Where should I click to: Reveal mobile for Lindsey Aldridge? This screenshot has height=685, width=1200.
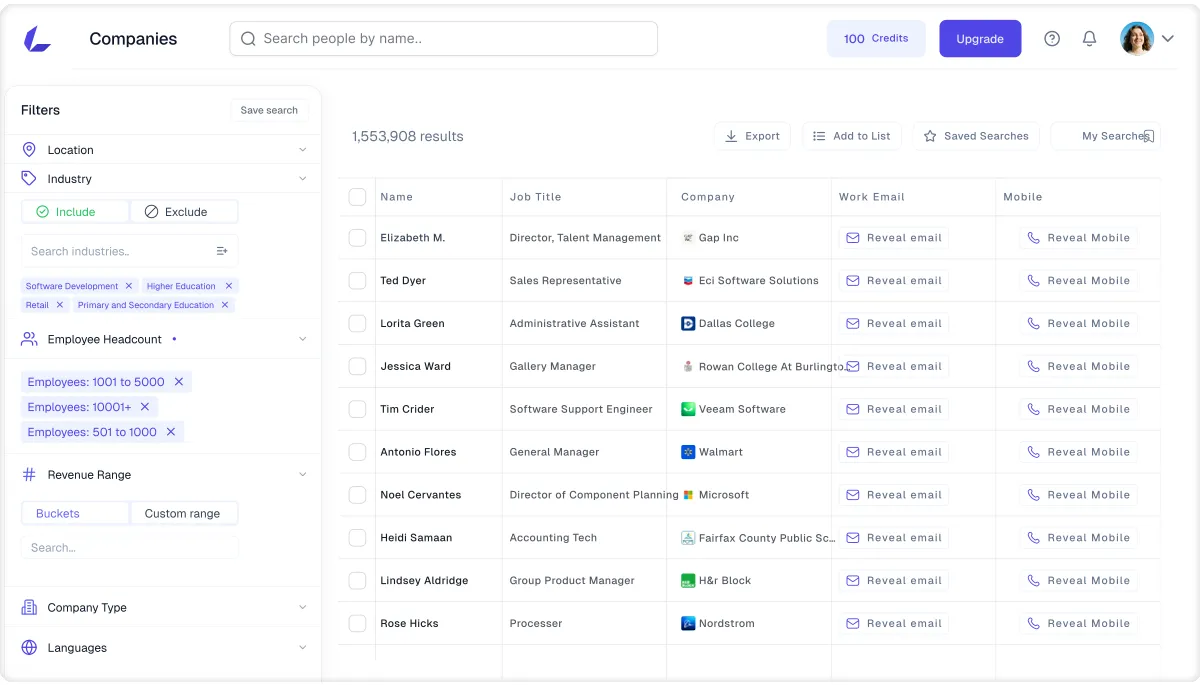(x=1079, y=581)
